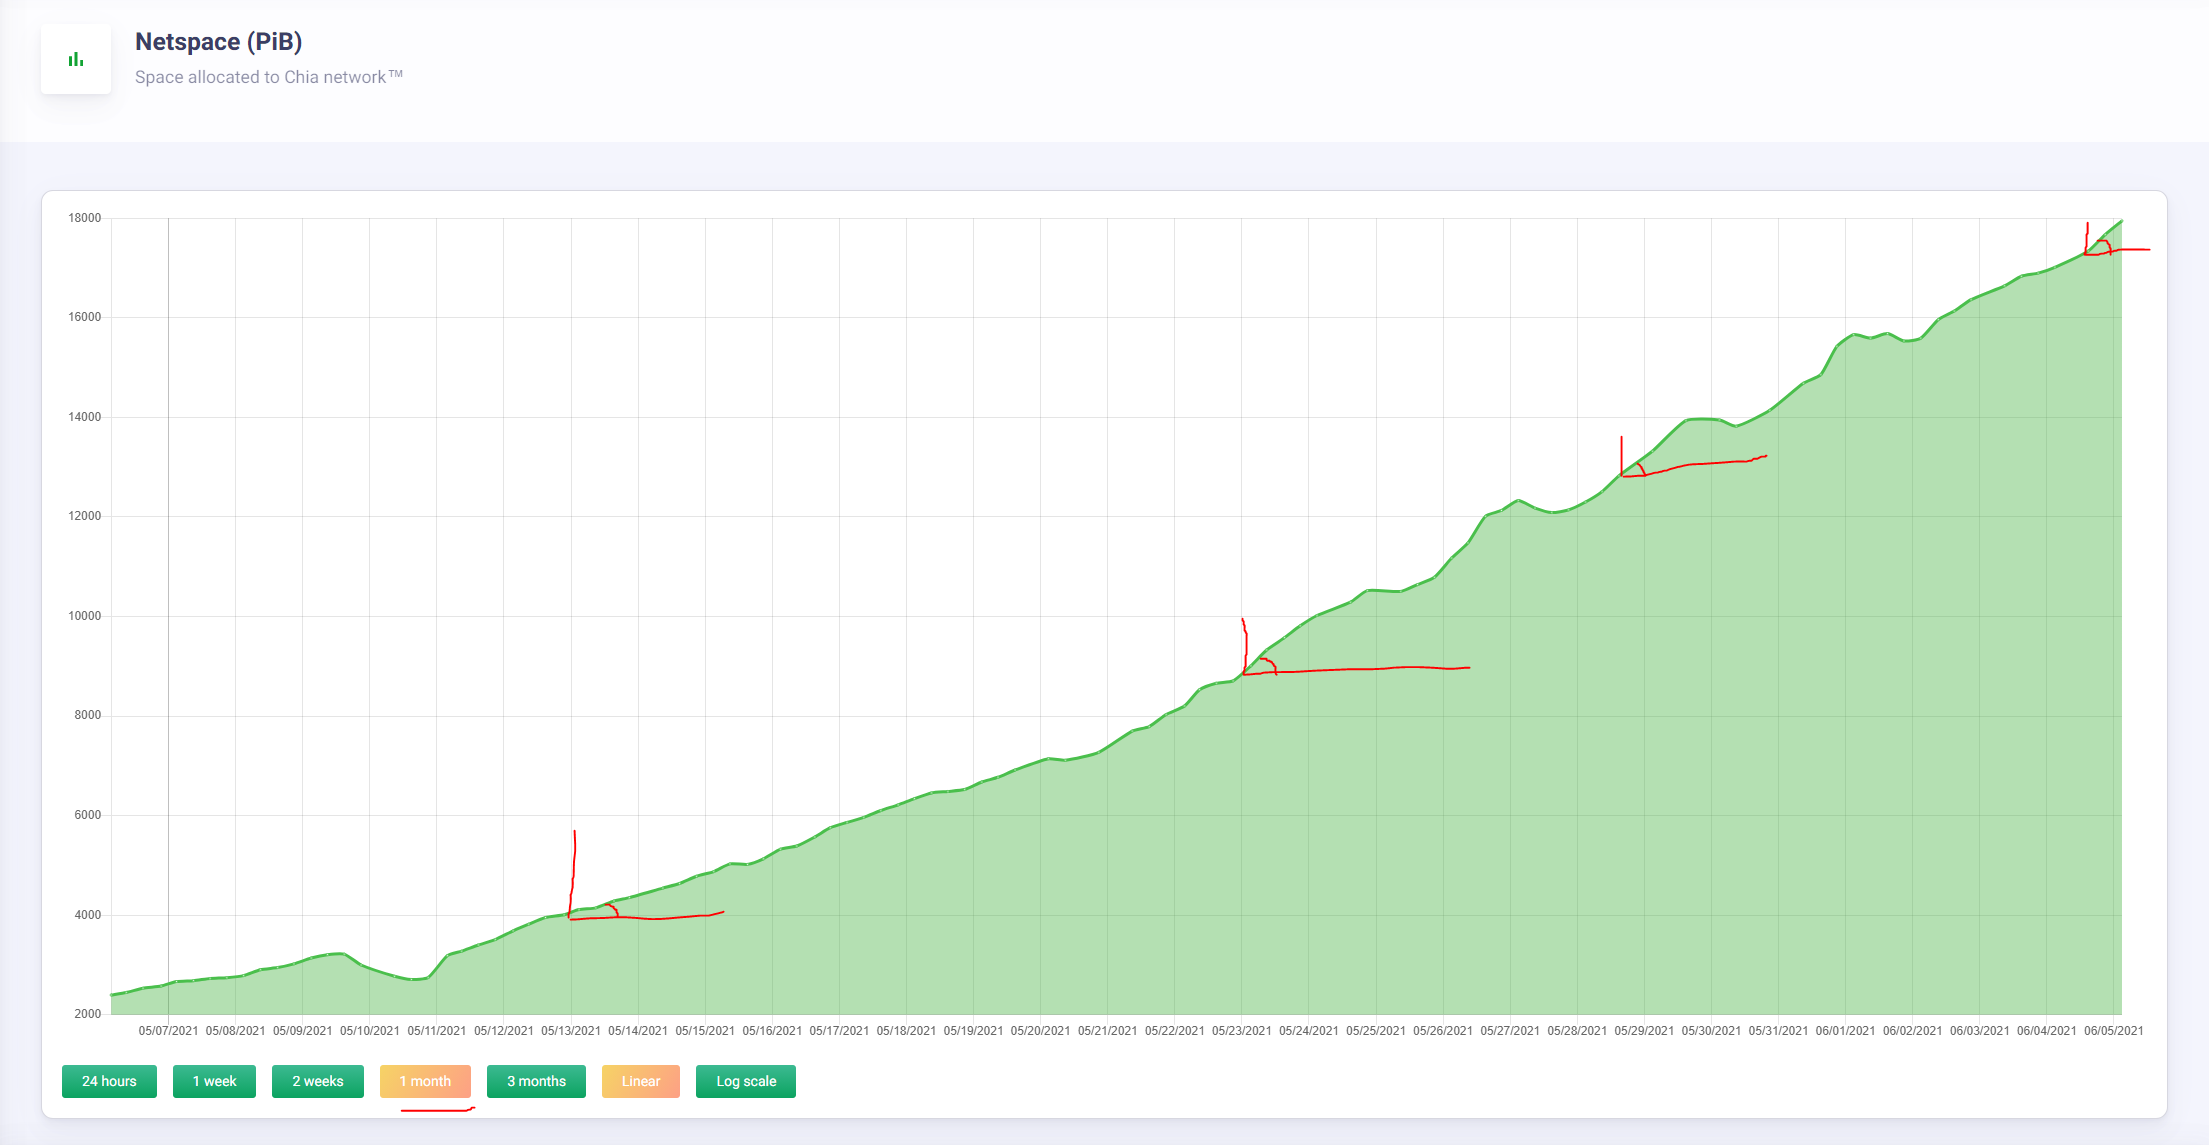Click the 05/13/2021 x-axis date
Screen dimensions: 2209x1145
tap(571, 1031)
